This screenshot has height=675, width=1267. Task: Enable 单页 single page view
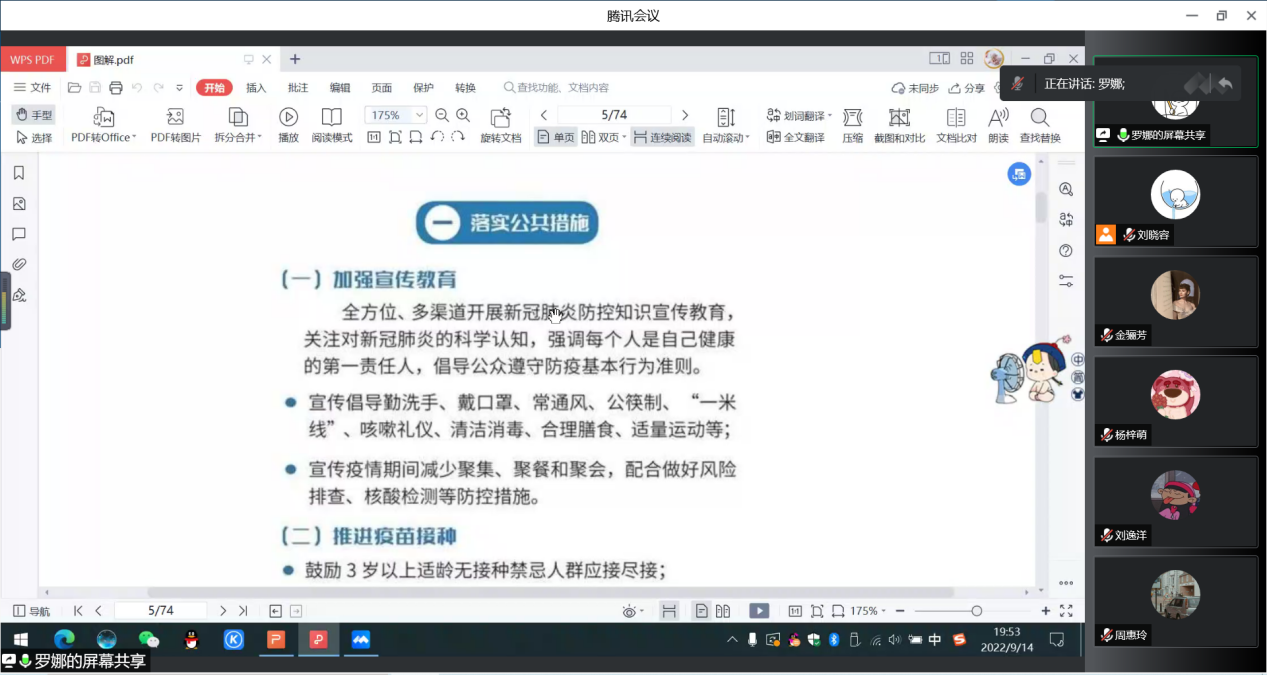pos(556,138)
